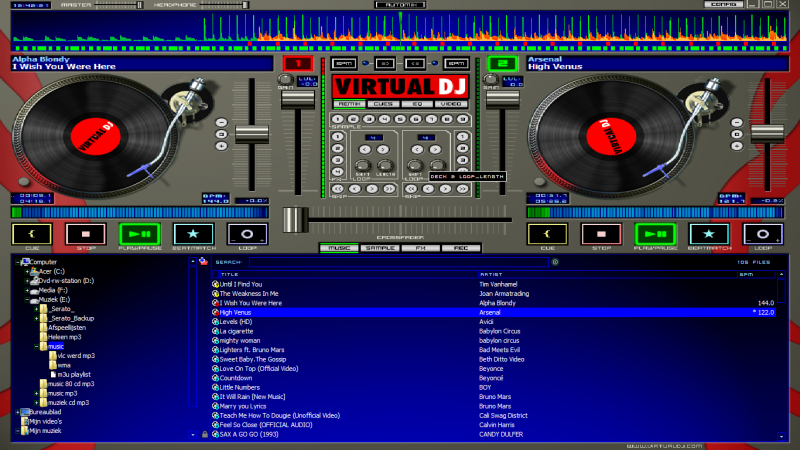Click the lock icon beside SAX A GO GO

[205, 435]
